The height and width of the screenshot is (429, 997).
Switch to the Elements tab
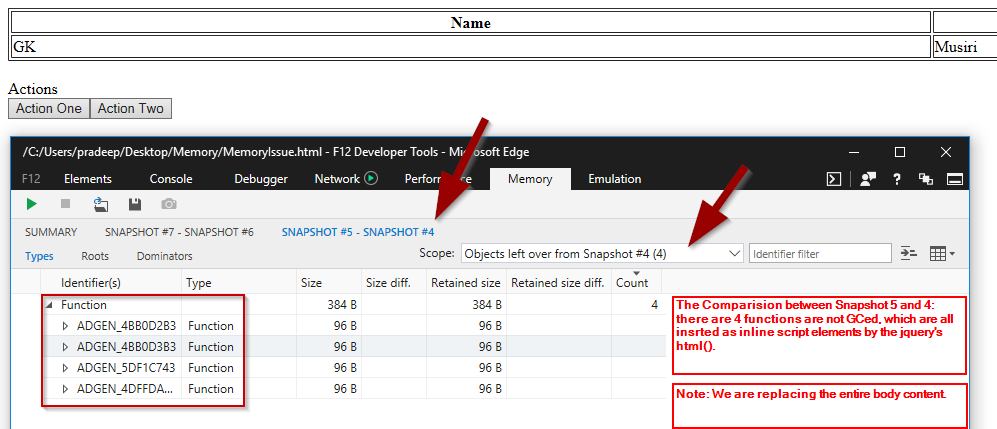point(88,179)
